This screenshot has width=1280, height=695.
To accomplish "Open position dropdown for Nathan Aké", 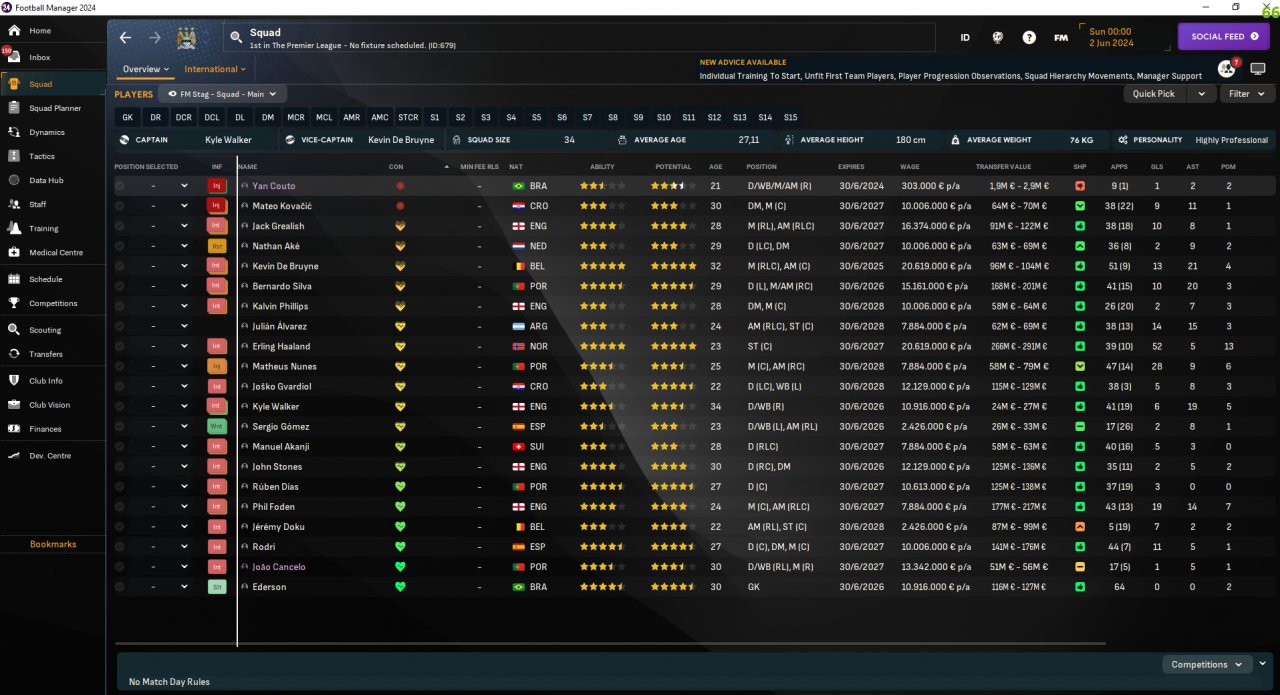I will pyautogui.click(x=184, y=246).
